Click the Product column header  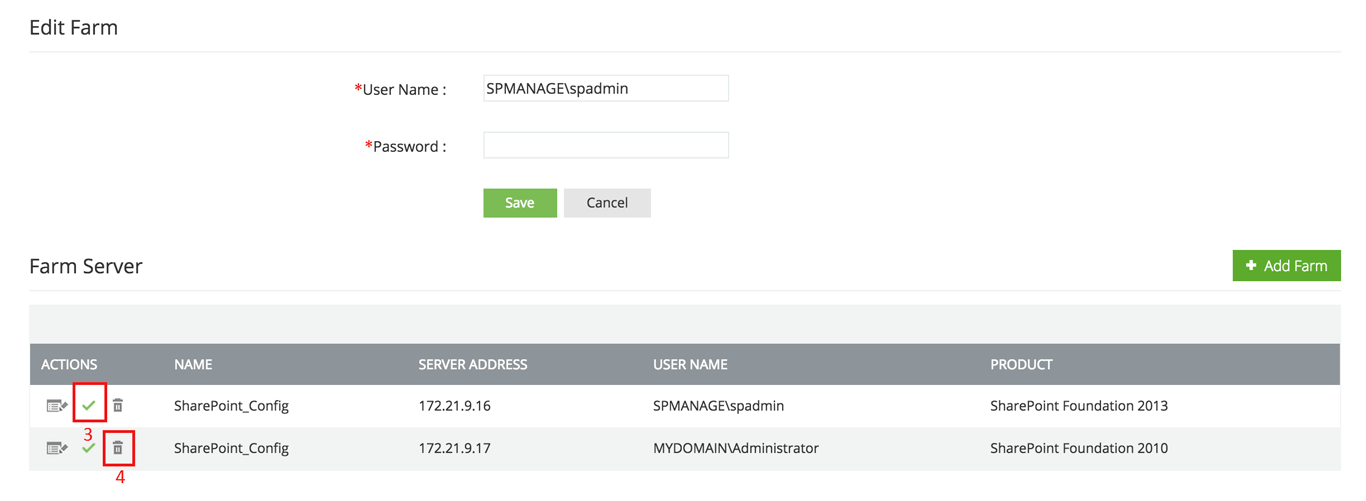[1021, 365]
